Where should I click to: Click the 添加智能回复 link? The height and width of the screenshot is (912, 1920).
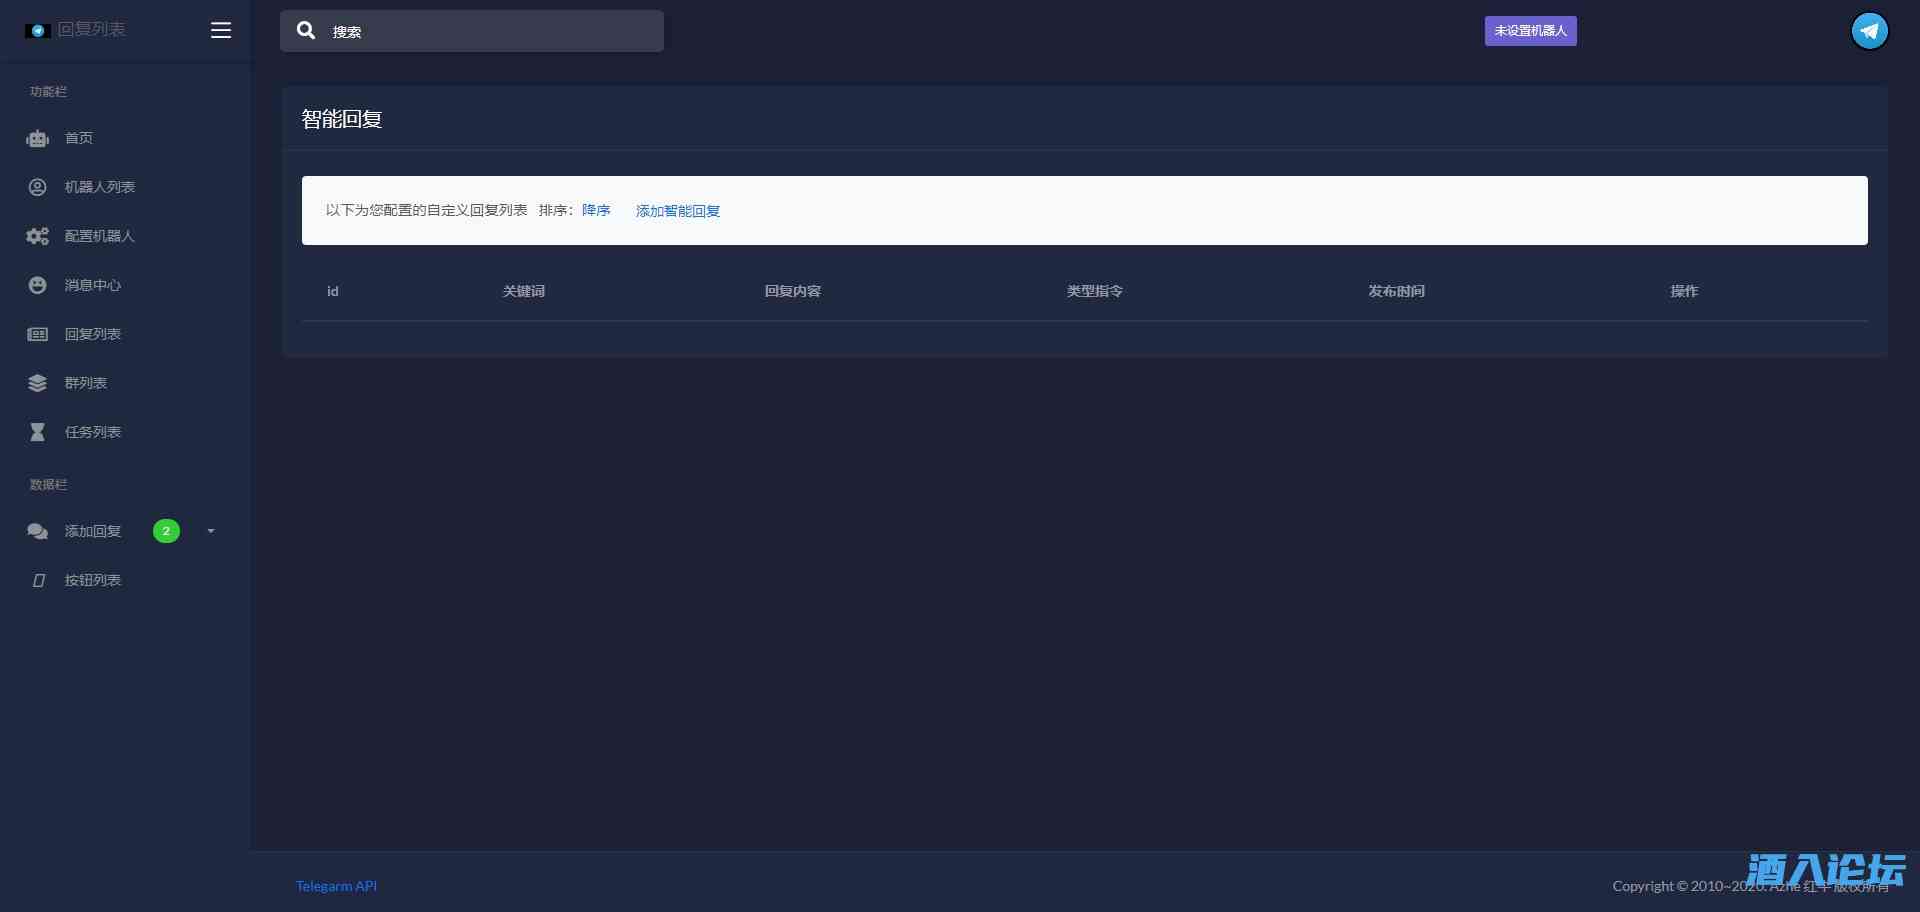coord(678,211)
